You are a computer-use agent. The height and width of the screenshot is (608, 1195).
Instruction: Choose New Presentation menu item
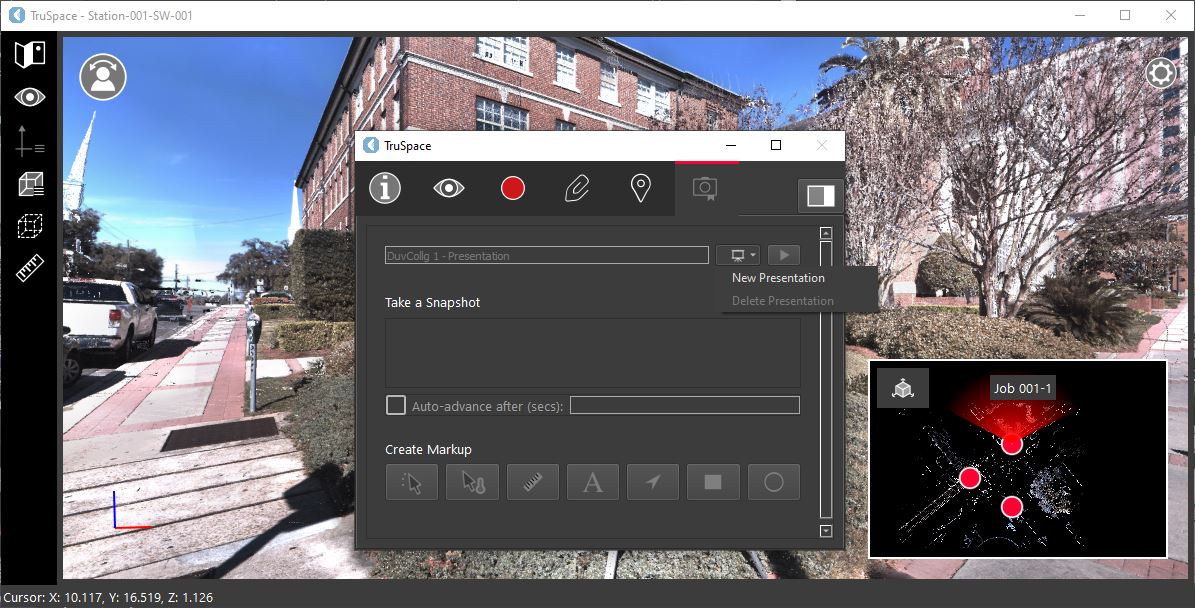pyautogui.click(x=778, y=278)
